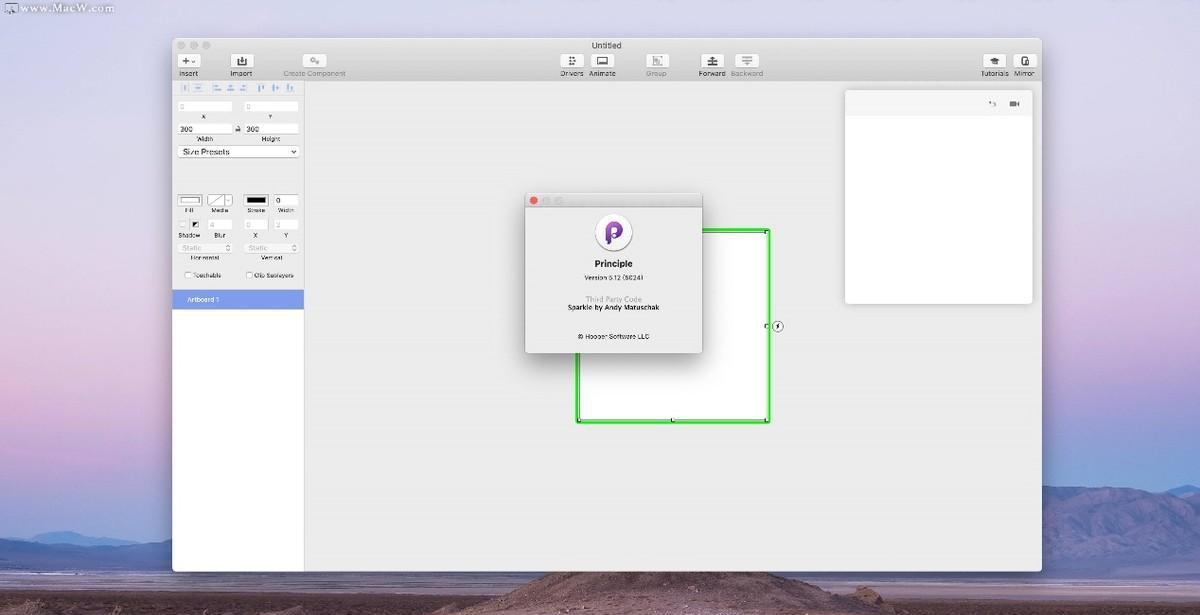This screenshot has width=1200, height=615.
Task: Click the Principle app logo
Action: coord(614,233)
